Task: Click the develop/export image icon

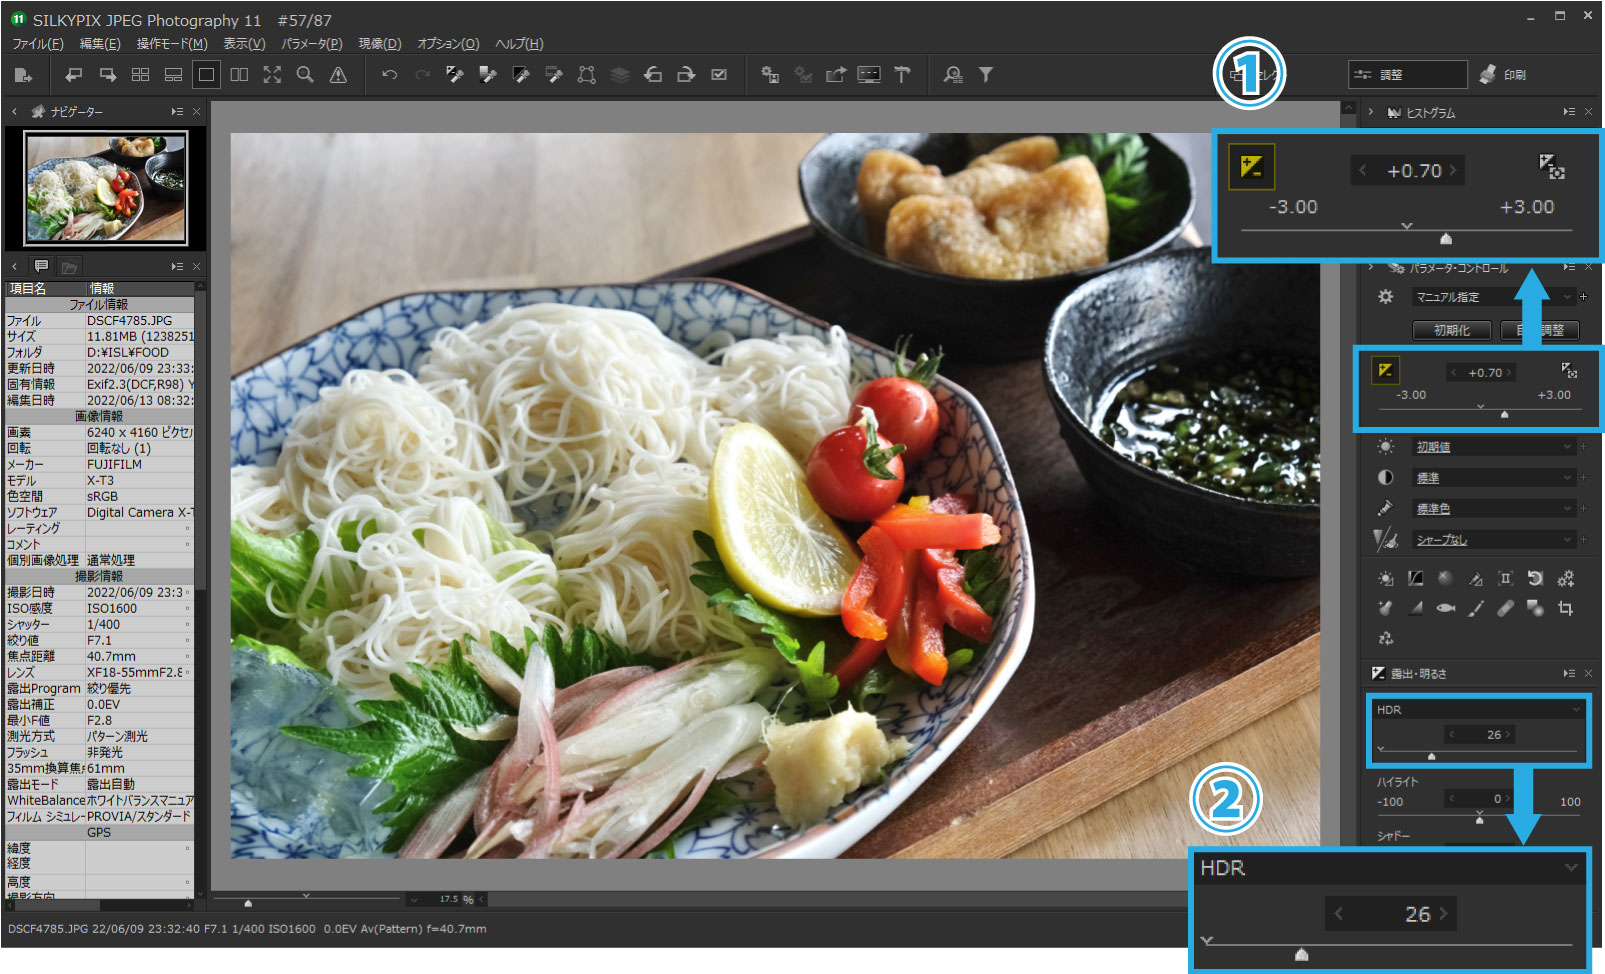Action: click(x=23, y=75)
